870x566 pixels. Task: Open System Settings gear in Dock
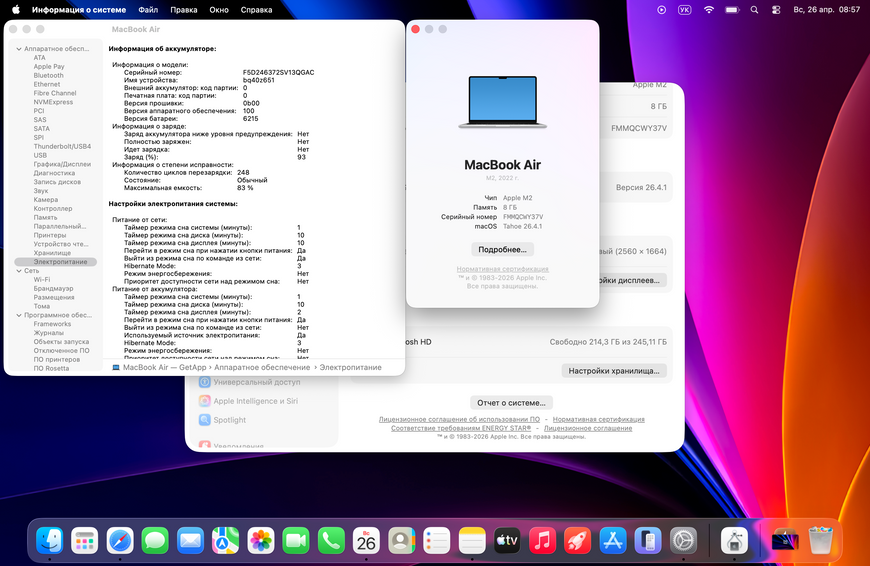pyautogui.click(x=684, y=540)
